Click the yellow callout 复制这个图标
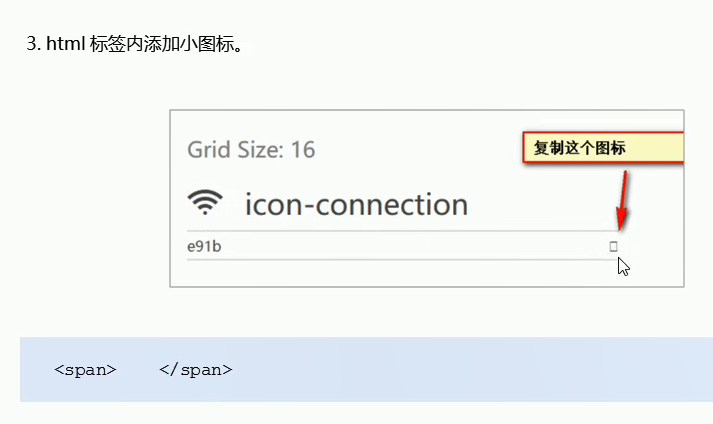Viewport: 713px width, 424px height. click(603, 147)
